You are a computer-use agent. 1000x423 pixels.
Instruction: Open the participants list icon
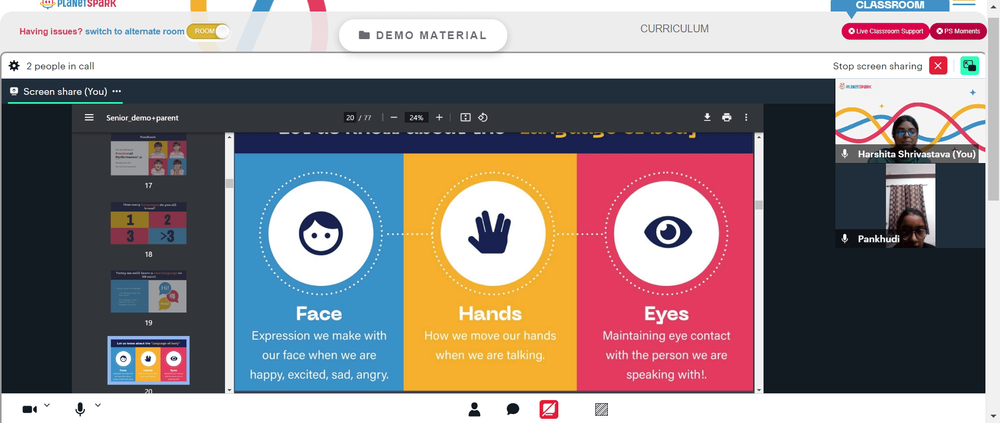474,409
